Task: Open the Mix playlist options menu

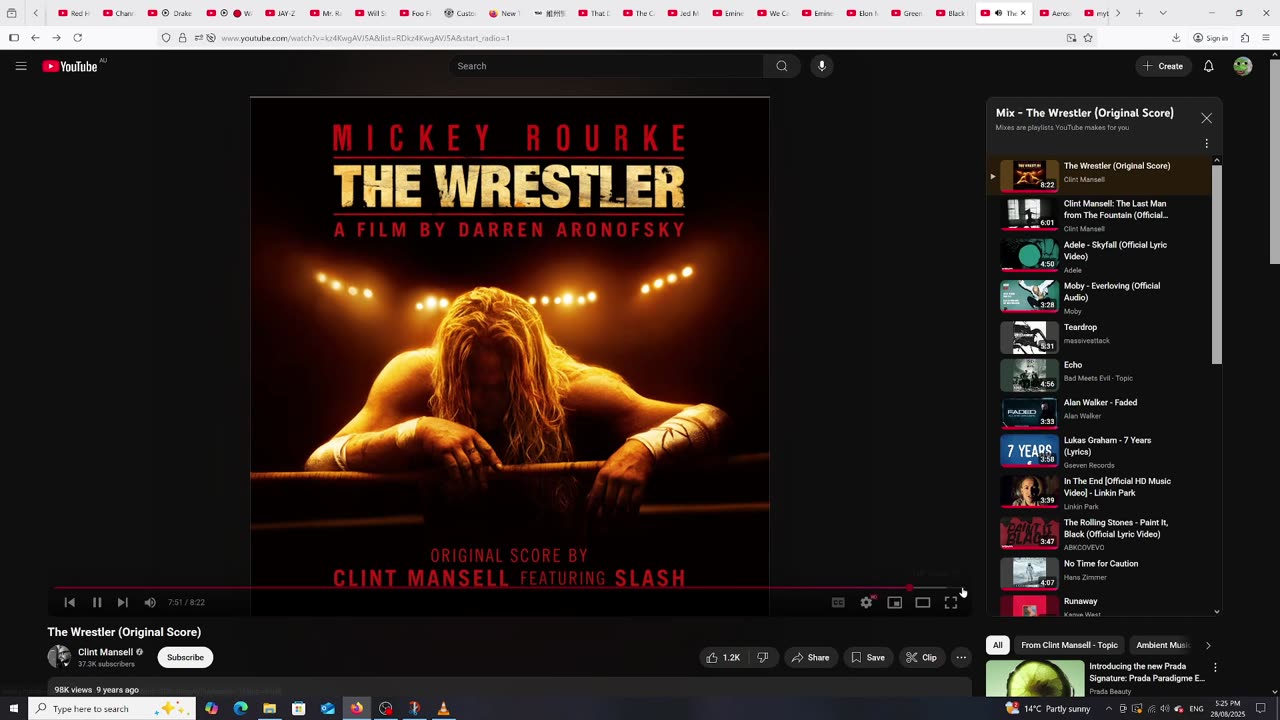Action: click(x=1206, y=144)
